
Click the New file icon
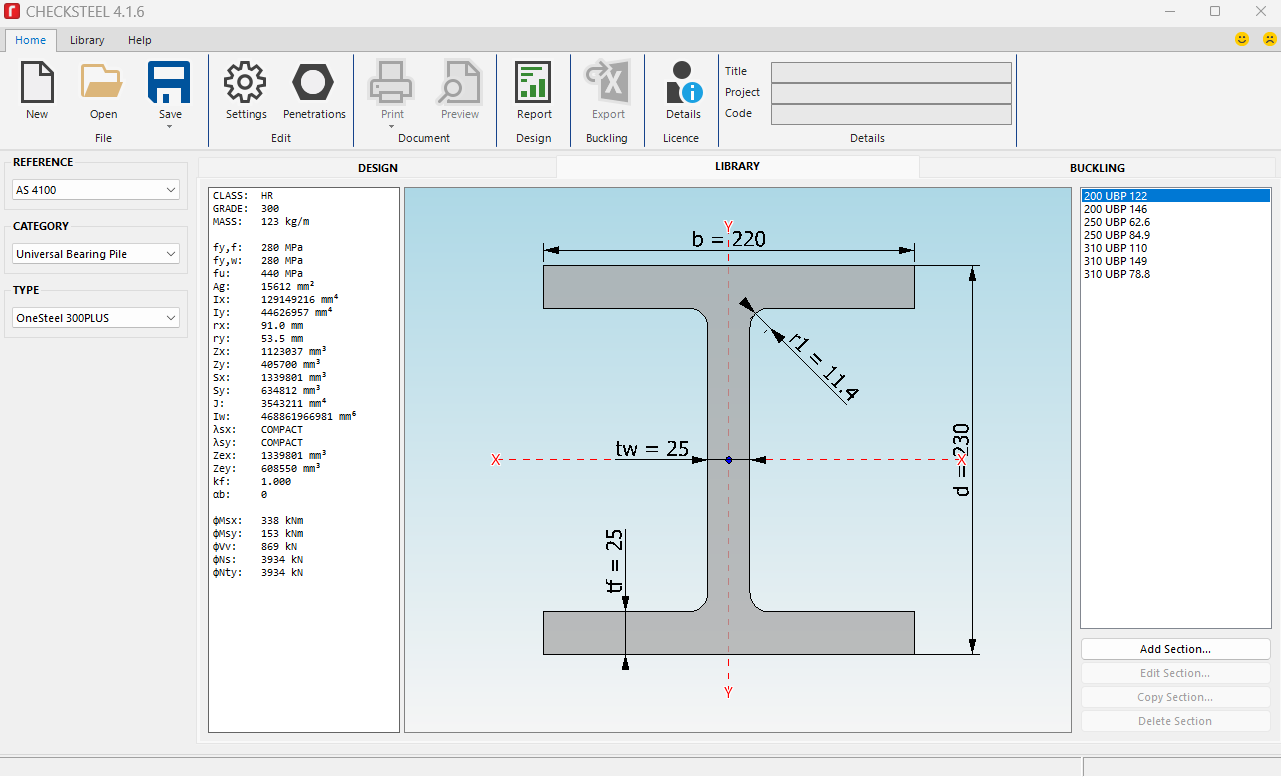(37, 83)
